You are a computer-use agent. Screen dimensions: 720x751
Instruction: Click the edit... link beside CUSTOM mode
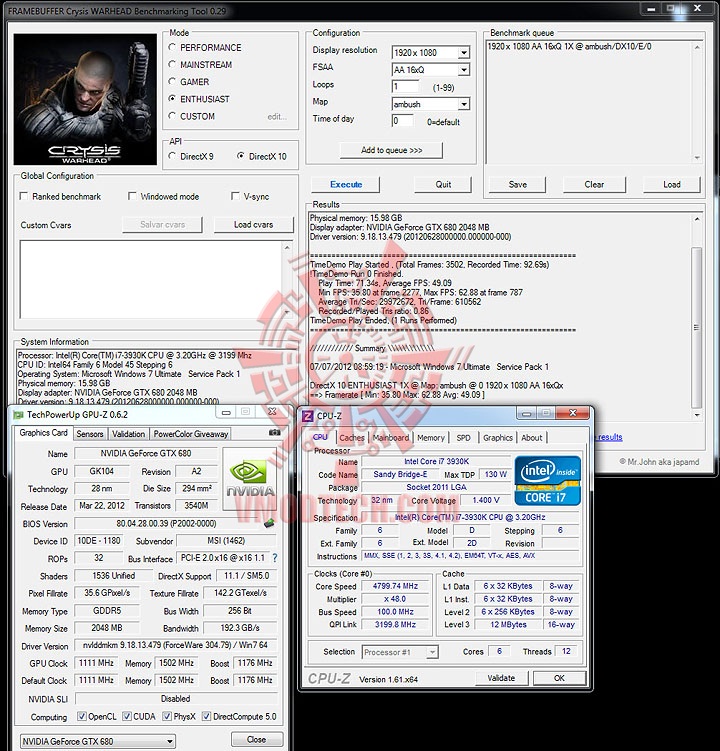click(277, 116)
